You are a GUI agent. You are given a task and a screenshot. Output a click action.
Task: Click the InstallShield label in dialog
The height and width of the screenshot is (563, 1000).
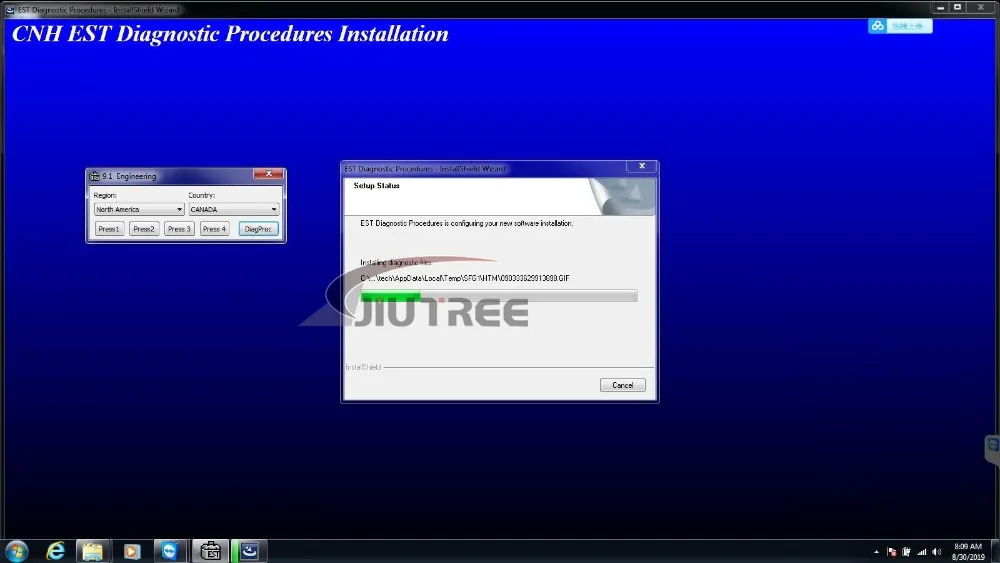(x=363, y=367)
